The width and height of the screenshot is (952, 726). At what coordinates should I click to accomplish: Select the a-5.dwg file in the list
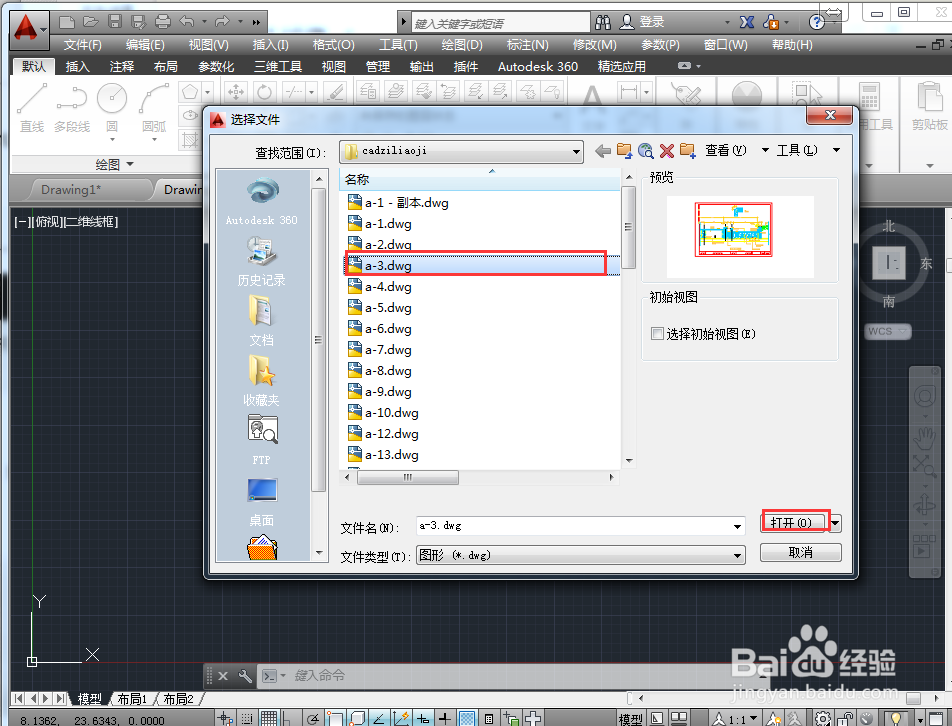385,307
